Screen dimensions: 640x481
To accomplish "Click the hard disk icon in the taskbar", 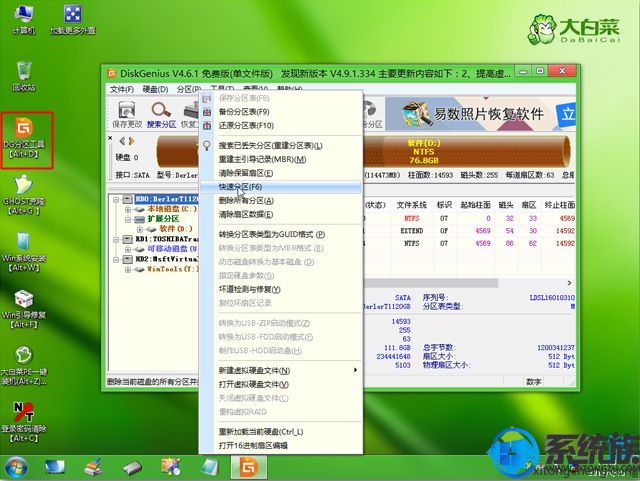I will (x=133, y=468).
